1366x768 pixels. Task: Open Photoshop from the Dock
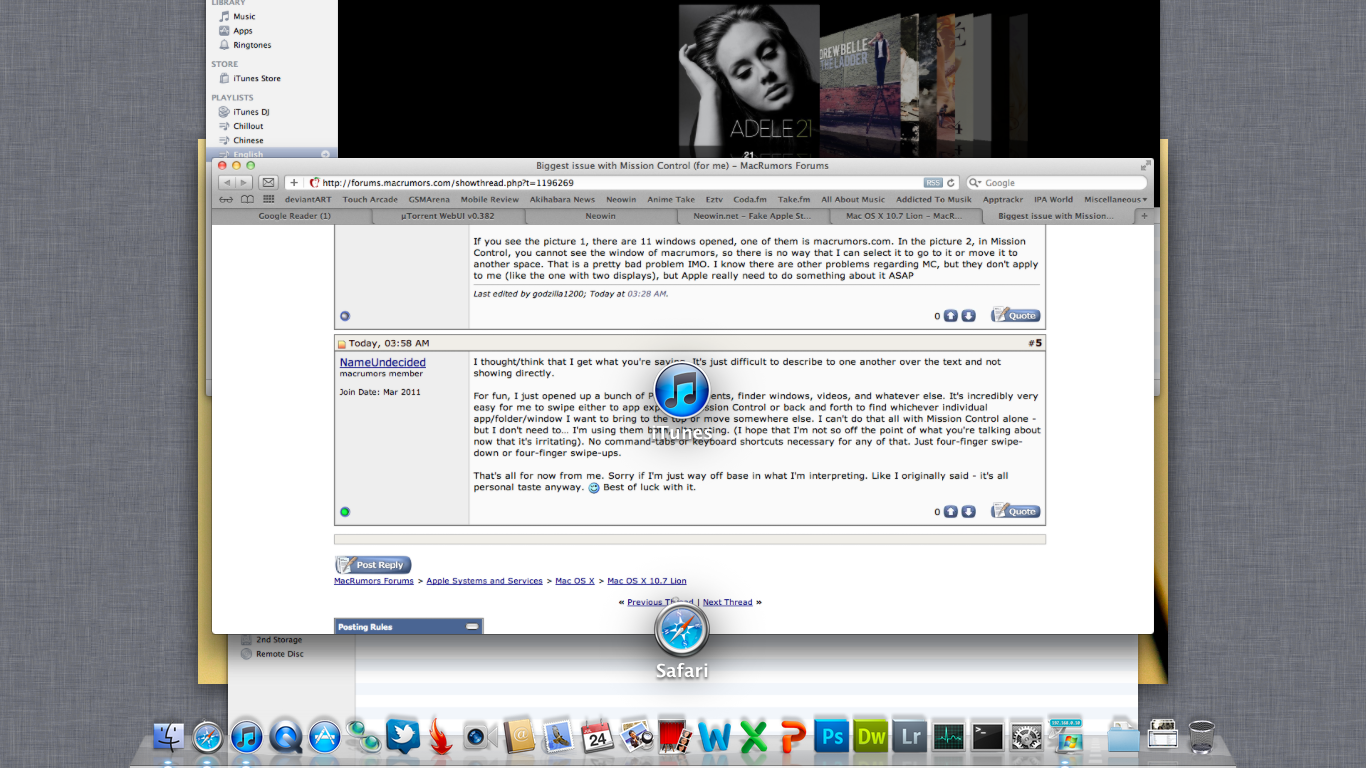831,738
